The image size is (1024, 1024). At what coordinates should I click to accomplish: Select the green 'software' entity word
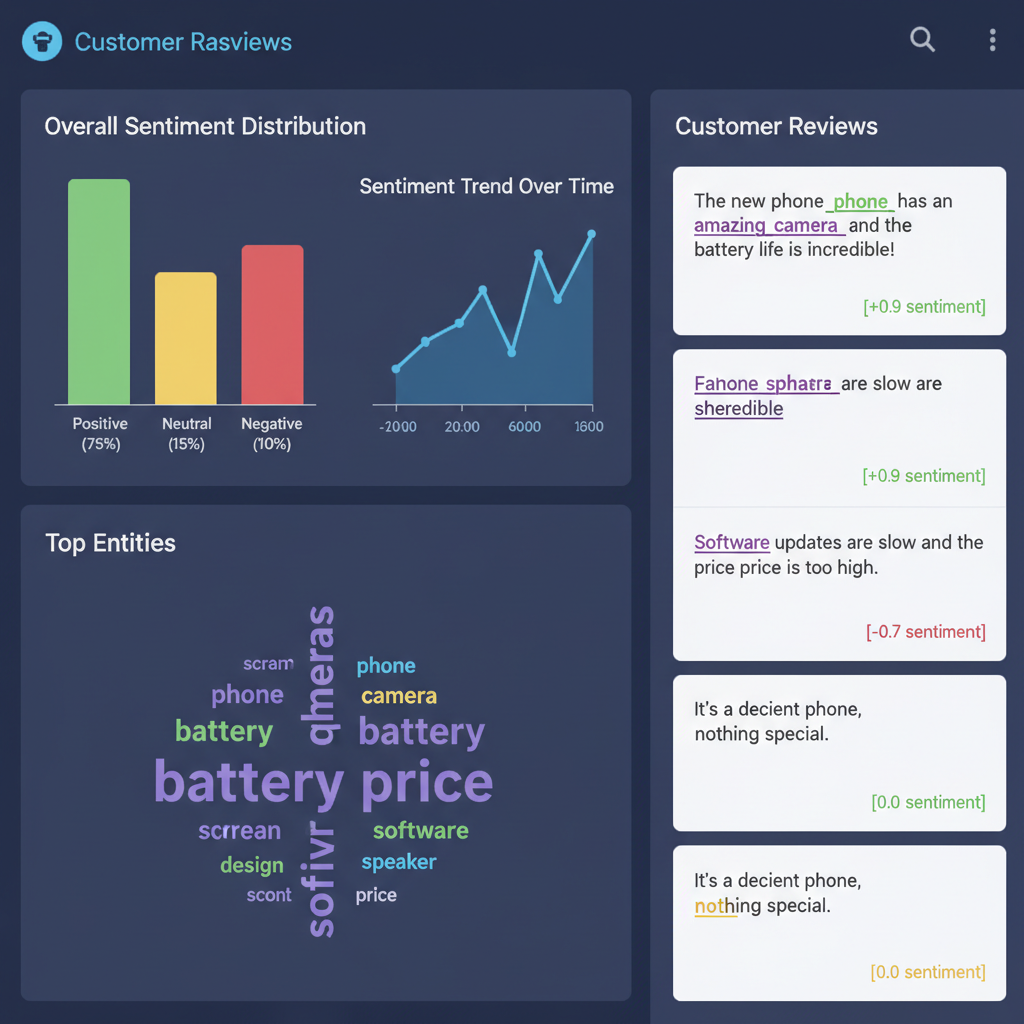click(x=420, y=830)
